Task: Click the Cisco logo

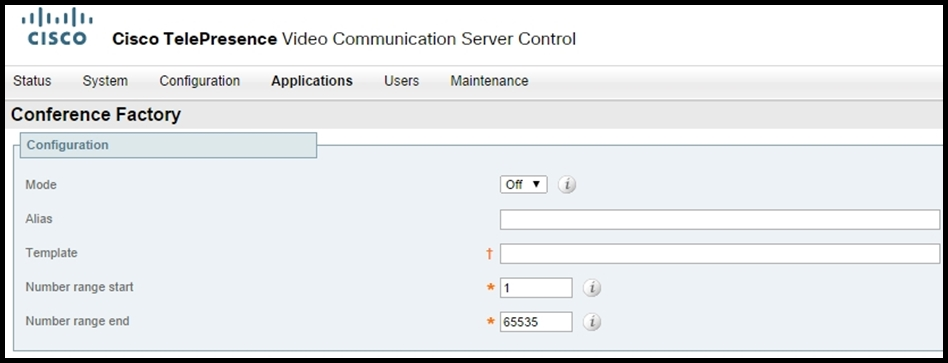Action: (57, 27)
